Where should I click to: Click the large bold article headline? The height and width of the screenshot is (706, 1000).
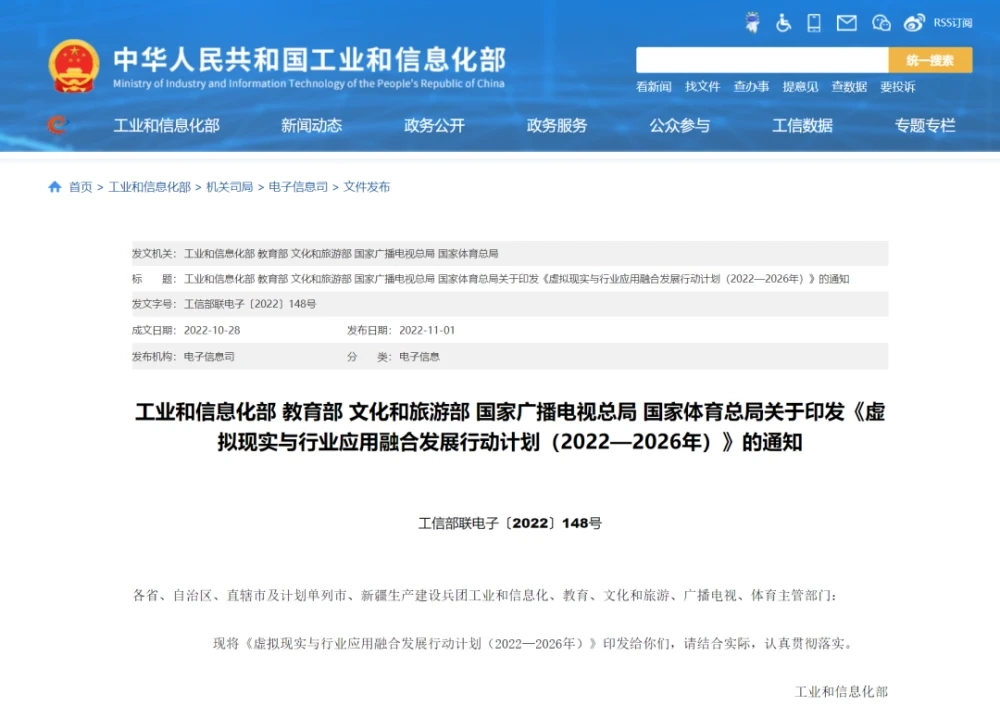[x=510, y=427]
